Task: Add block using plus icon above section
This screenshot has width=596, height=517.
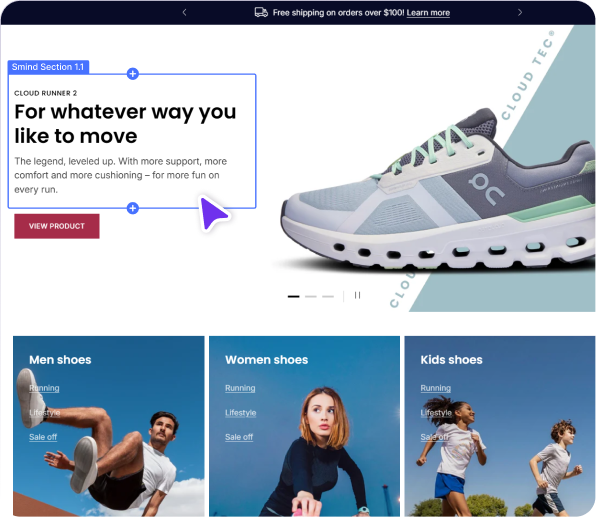Action: 133,74
